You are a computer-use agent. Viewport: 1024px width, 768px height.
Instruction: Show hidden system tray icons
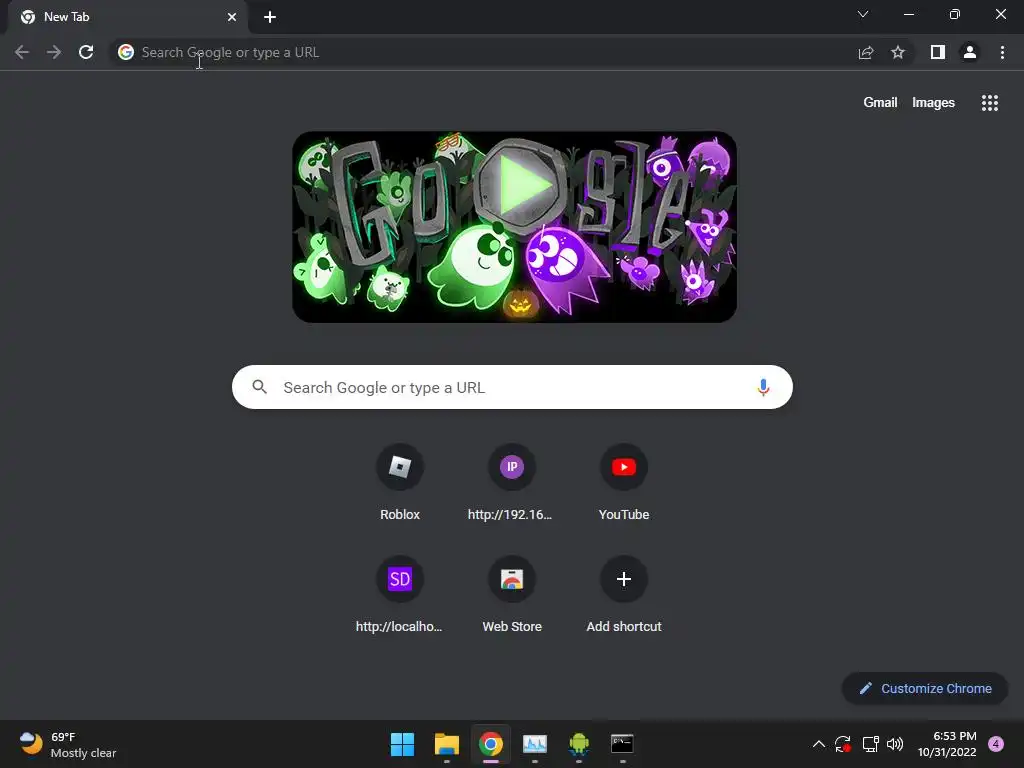click(x=818, y=744)
